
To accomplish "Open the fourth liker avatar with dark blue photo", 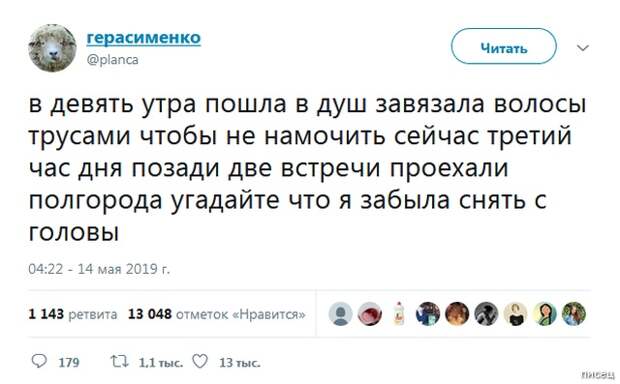I will tap(428, 314).
